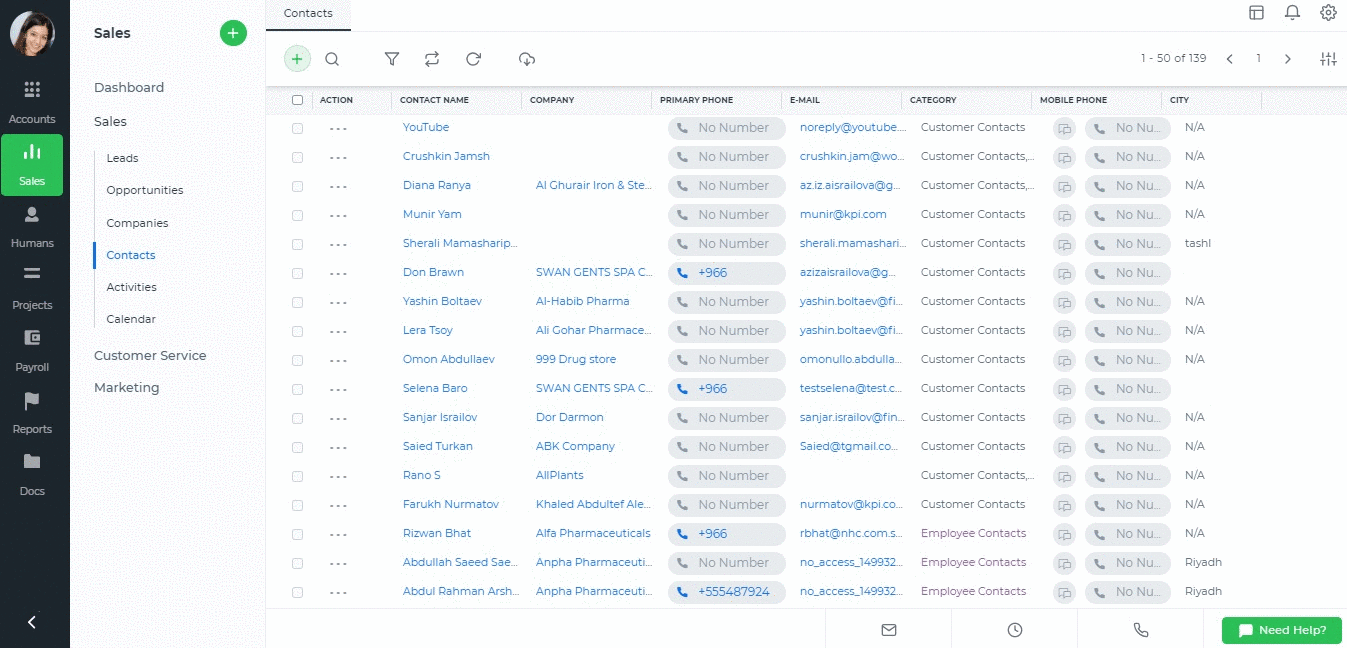
Task: Go to next page of contacts
Action: (1288, 59)
